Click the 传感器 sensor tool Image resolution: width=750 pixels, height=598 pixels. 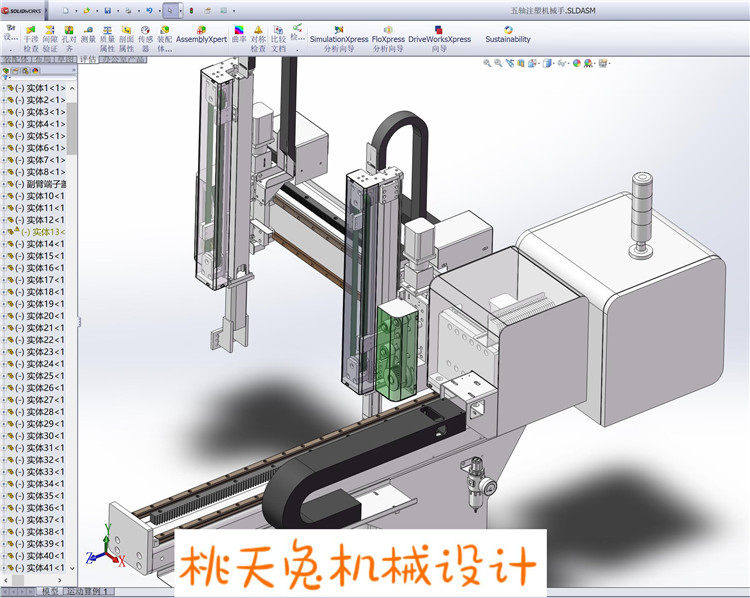[x=145, y=38]
